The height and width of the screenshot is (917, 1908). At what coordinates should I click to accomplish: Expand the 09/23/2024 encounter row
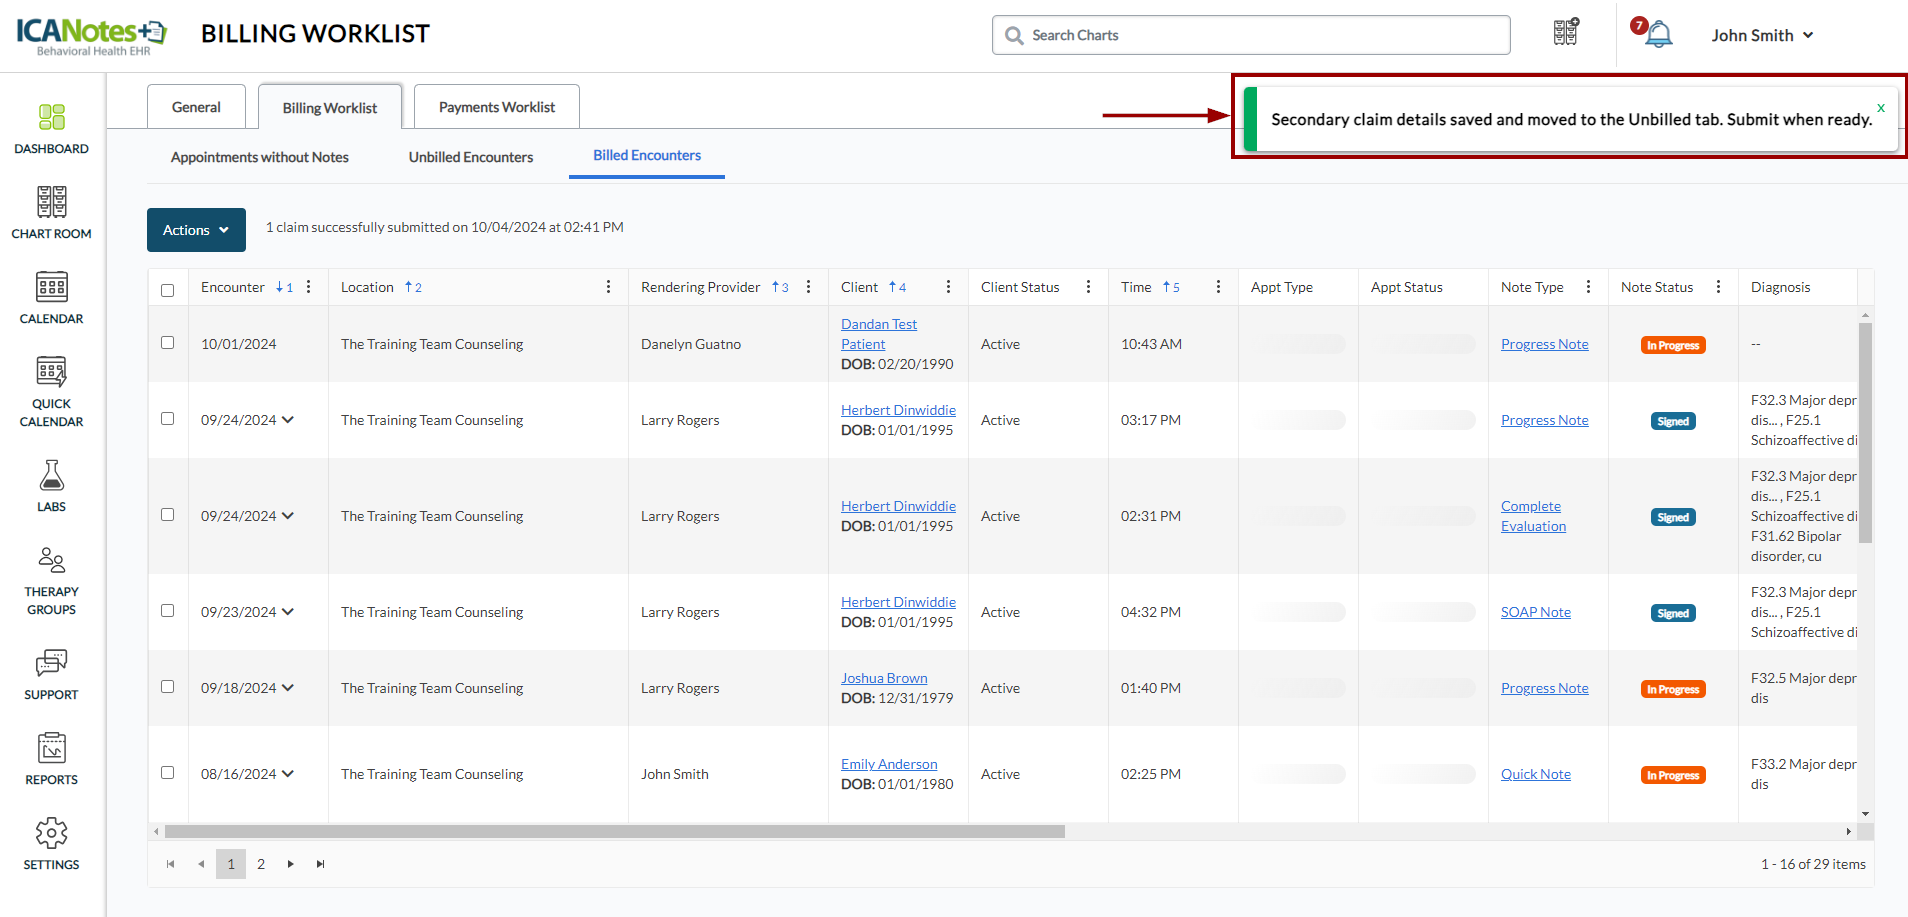pyautogui.click(x=288, y=612)
